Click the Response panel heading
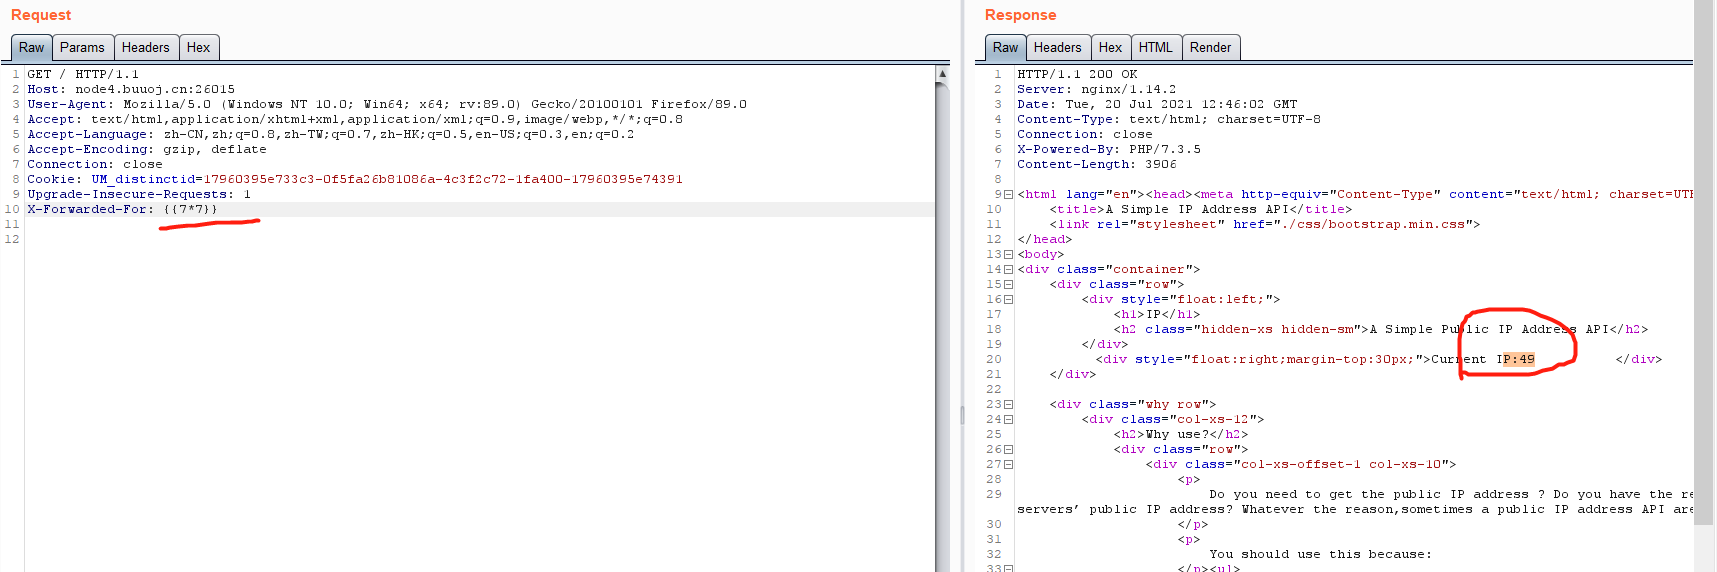The image size is (1717, 572). pyautogui.click(x=1020, y=15)
